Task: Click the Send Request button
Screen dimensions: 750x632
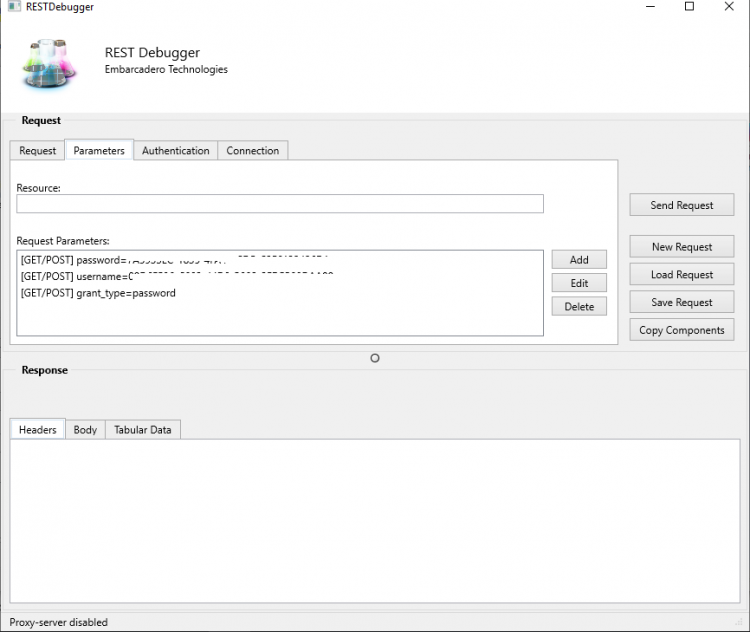Action: click(682, 205)
